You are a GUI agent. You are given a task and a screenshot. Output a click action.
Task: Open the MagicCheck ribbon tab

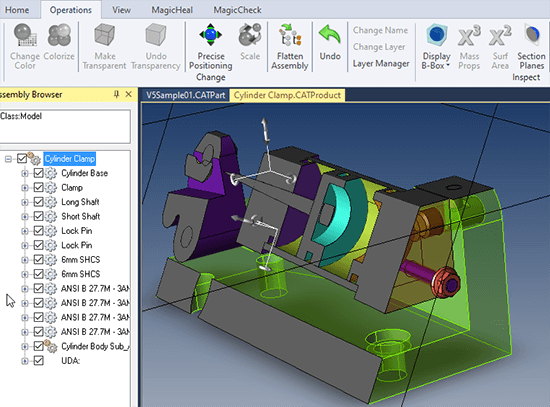237,10
